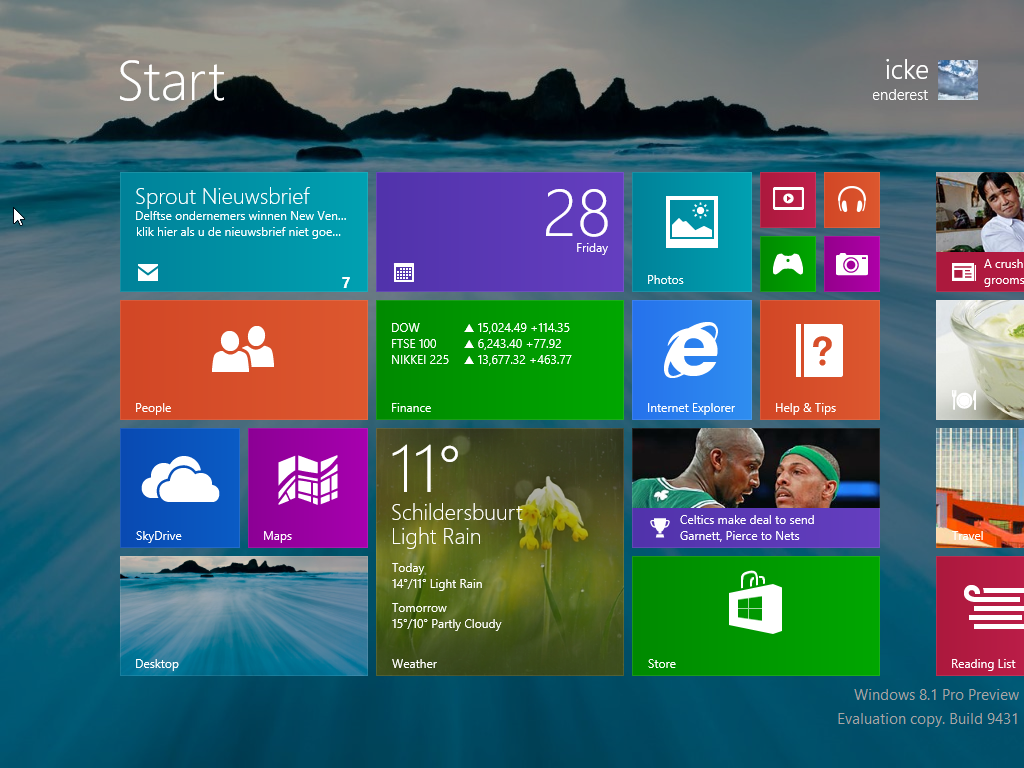The image size is (1024, 768).
Task: Launch the Xbox Games tile
Action: 787,263
